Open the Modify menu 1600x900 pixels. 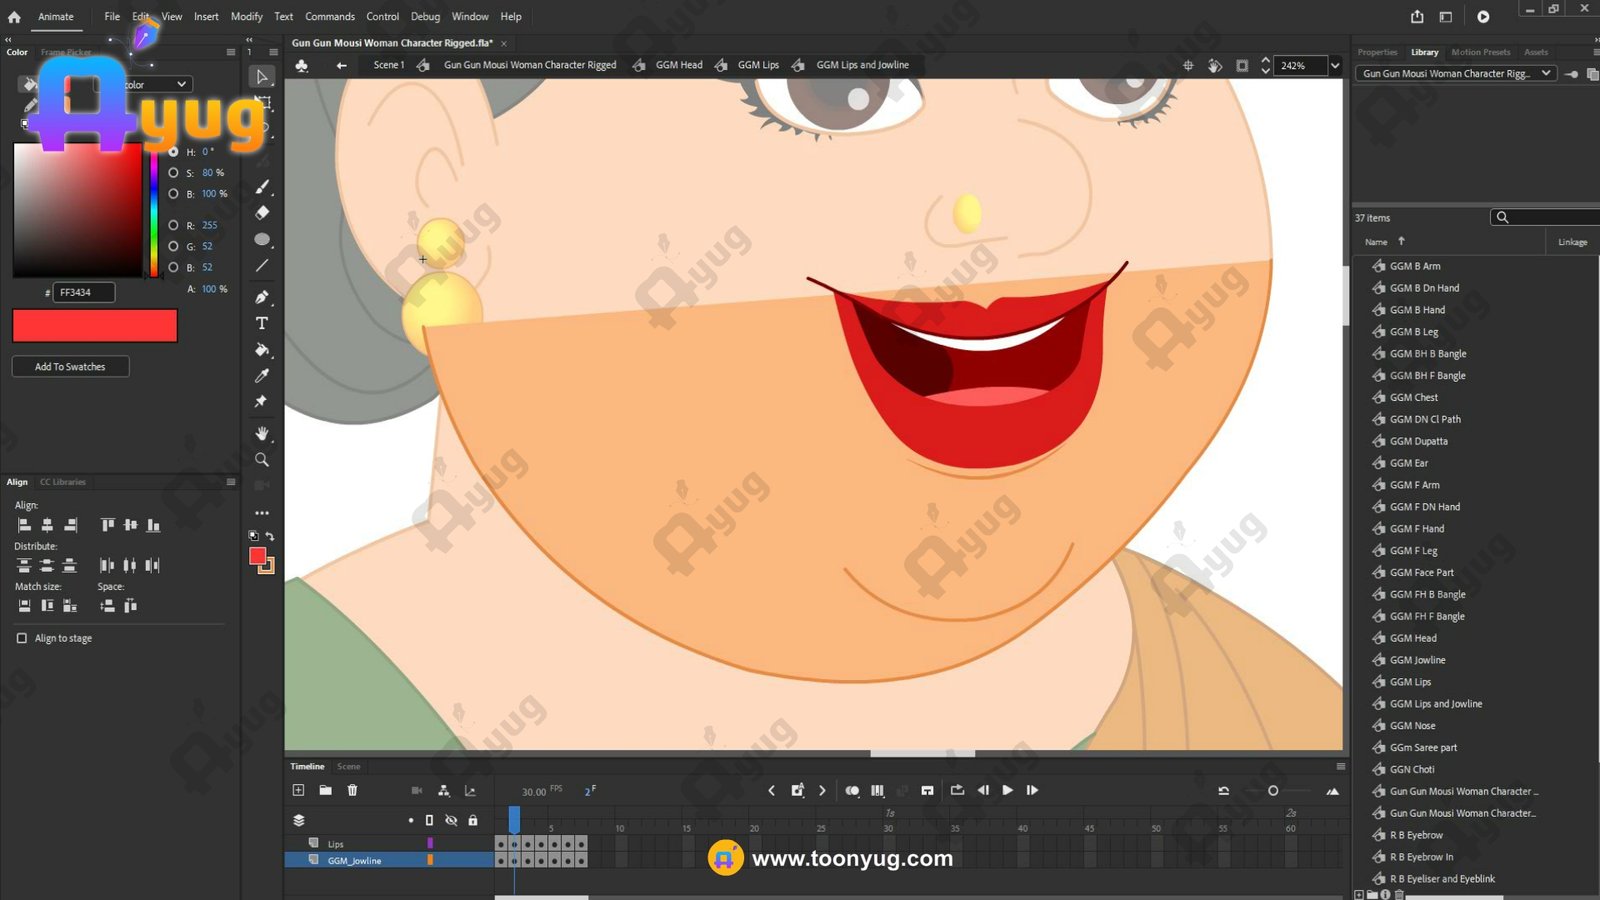(246, 17)
